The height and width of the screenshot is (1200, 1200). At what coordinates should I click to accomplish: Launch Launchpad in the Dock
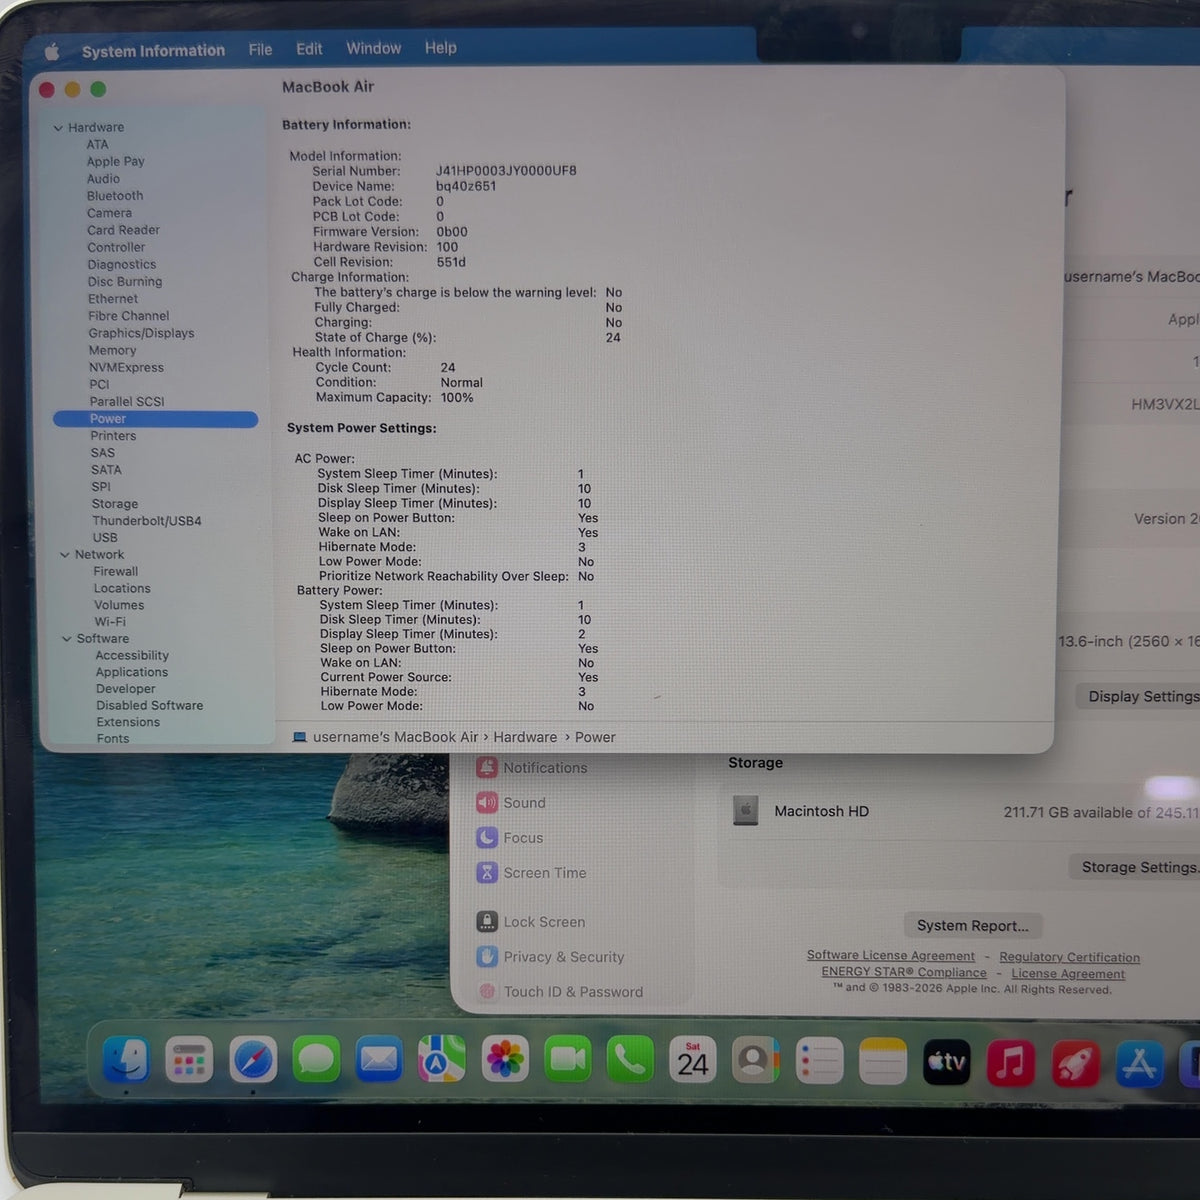click(x=189, y=1061)
